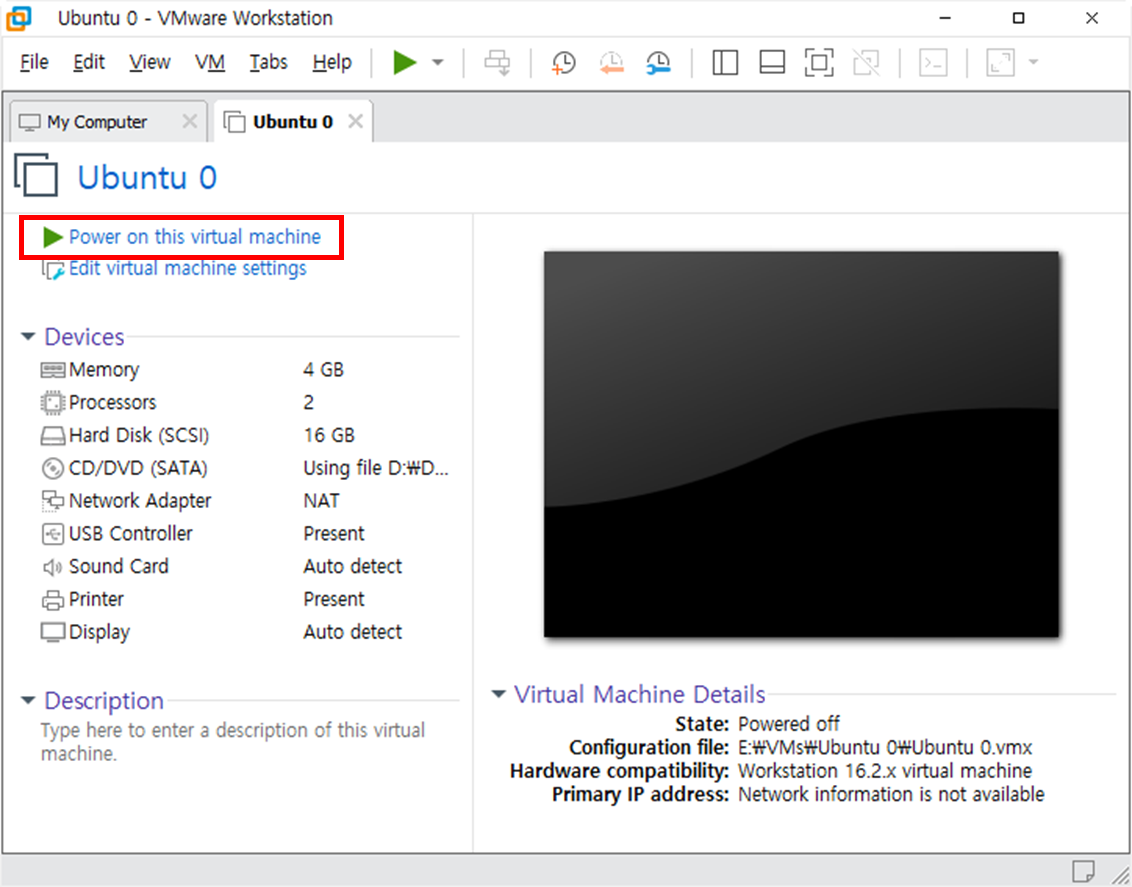Click the Processors device icon
Image resolution: width=1132 pixels, height=887 pixels.
click(53, 403)
